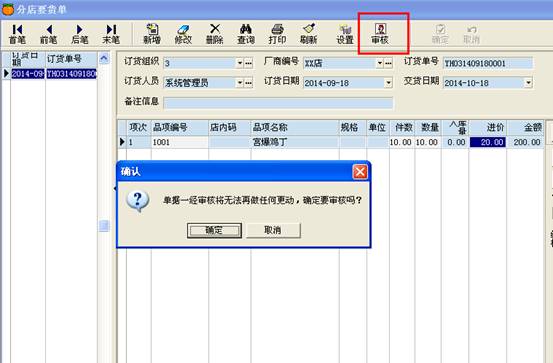Viewport: 553px width, 363px height.
Task: Open 查询 search with binoculars icon
Action: pyautogui.click(x=246, y=34)
